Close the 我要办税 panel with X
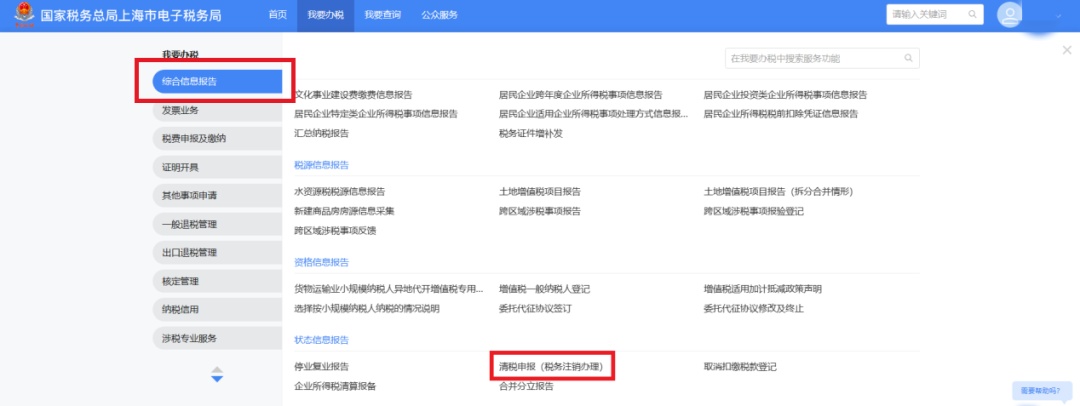Viewport: 1080px width, 406px height. pyautogui.click(x=1066, y=50)
